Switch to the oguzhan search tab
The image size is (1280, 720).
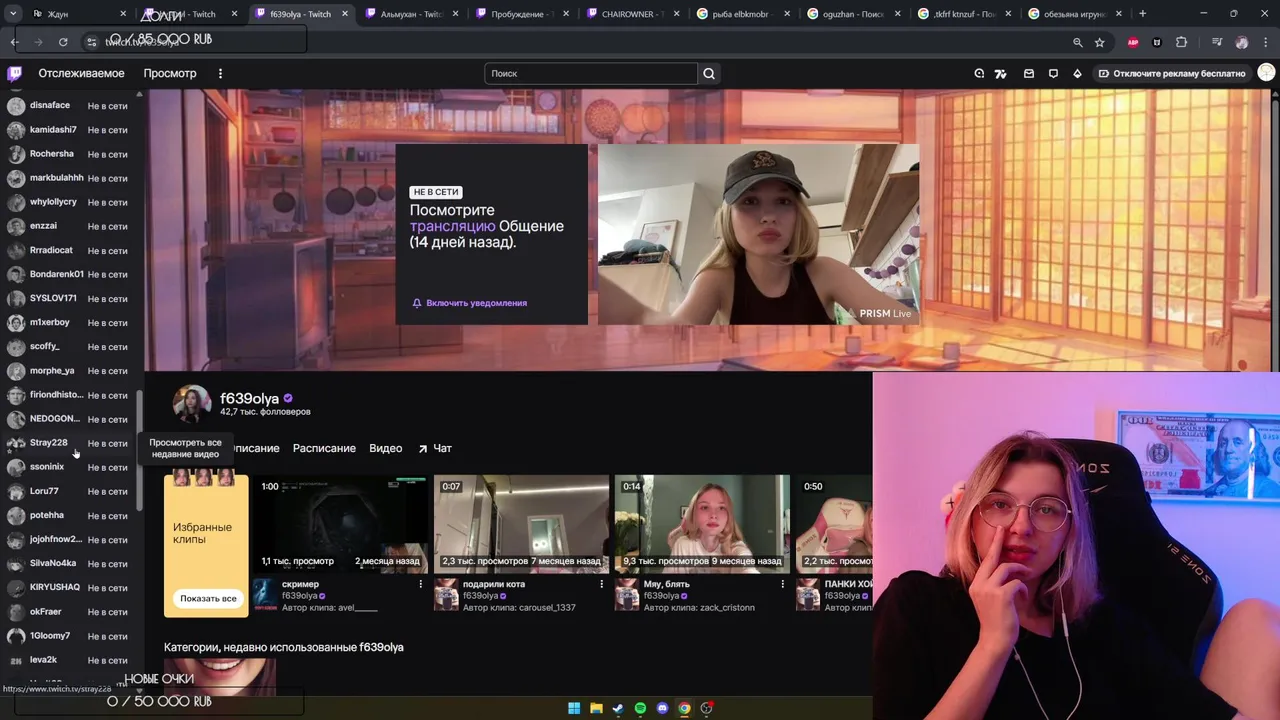tap(854, 14)
